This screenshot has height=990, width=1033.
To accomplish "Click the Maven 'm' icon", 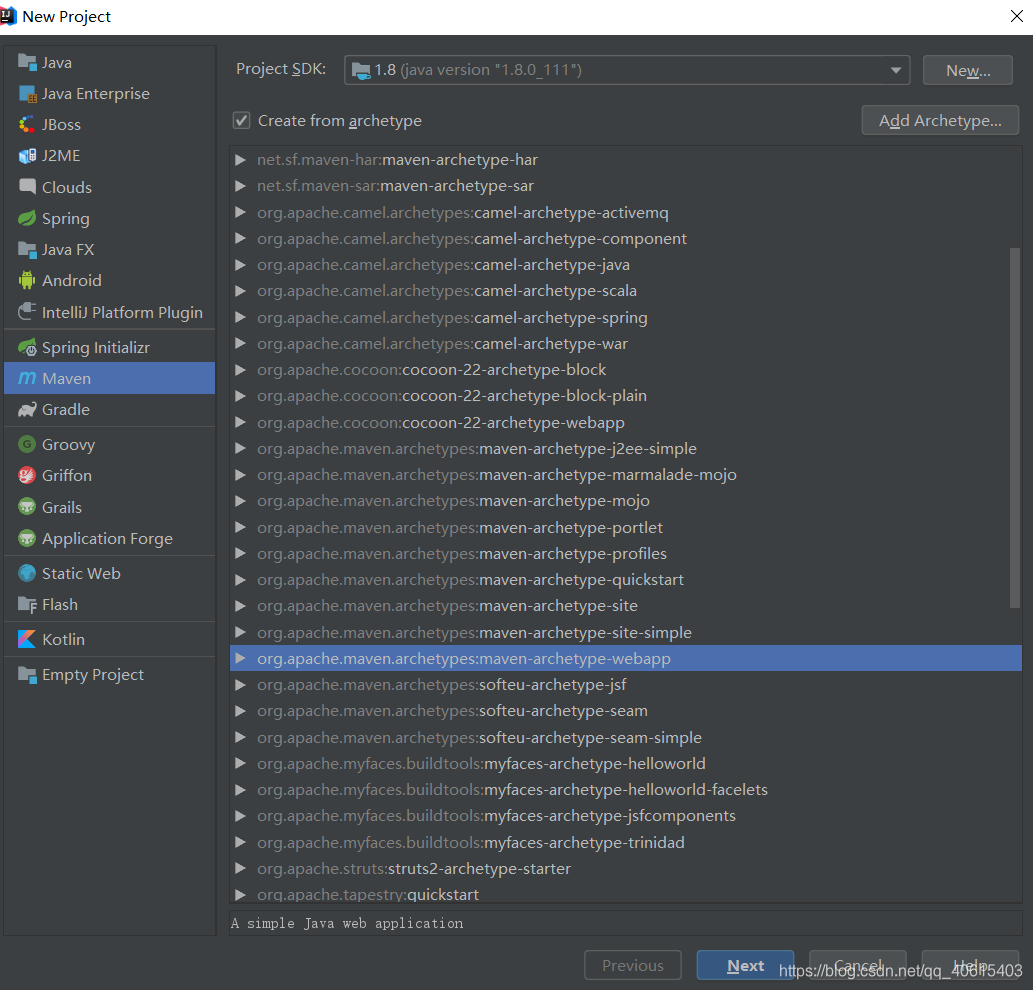I will [x=27, y=378].
